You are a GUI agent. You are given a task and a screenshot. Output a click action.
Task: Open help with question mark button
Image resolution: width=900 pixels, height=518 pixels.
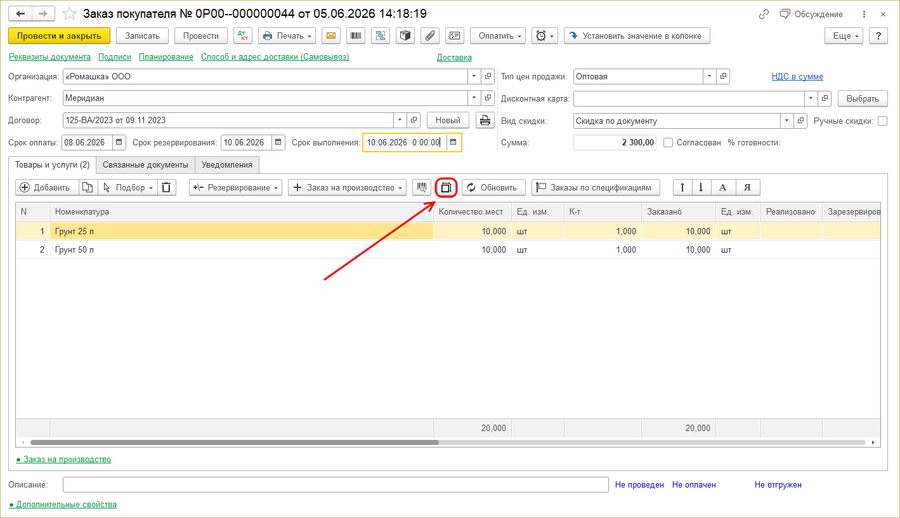[x=878, y=36]
